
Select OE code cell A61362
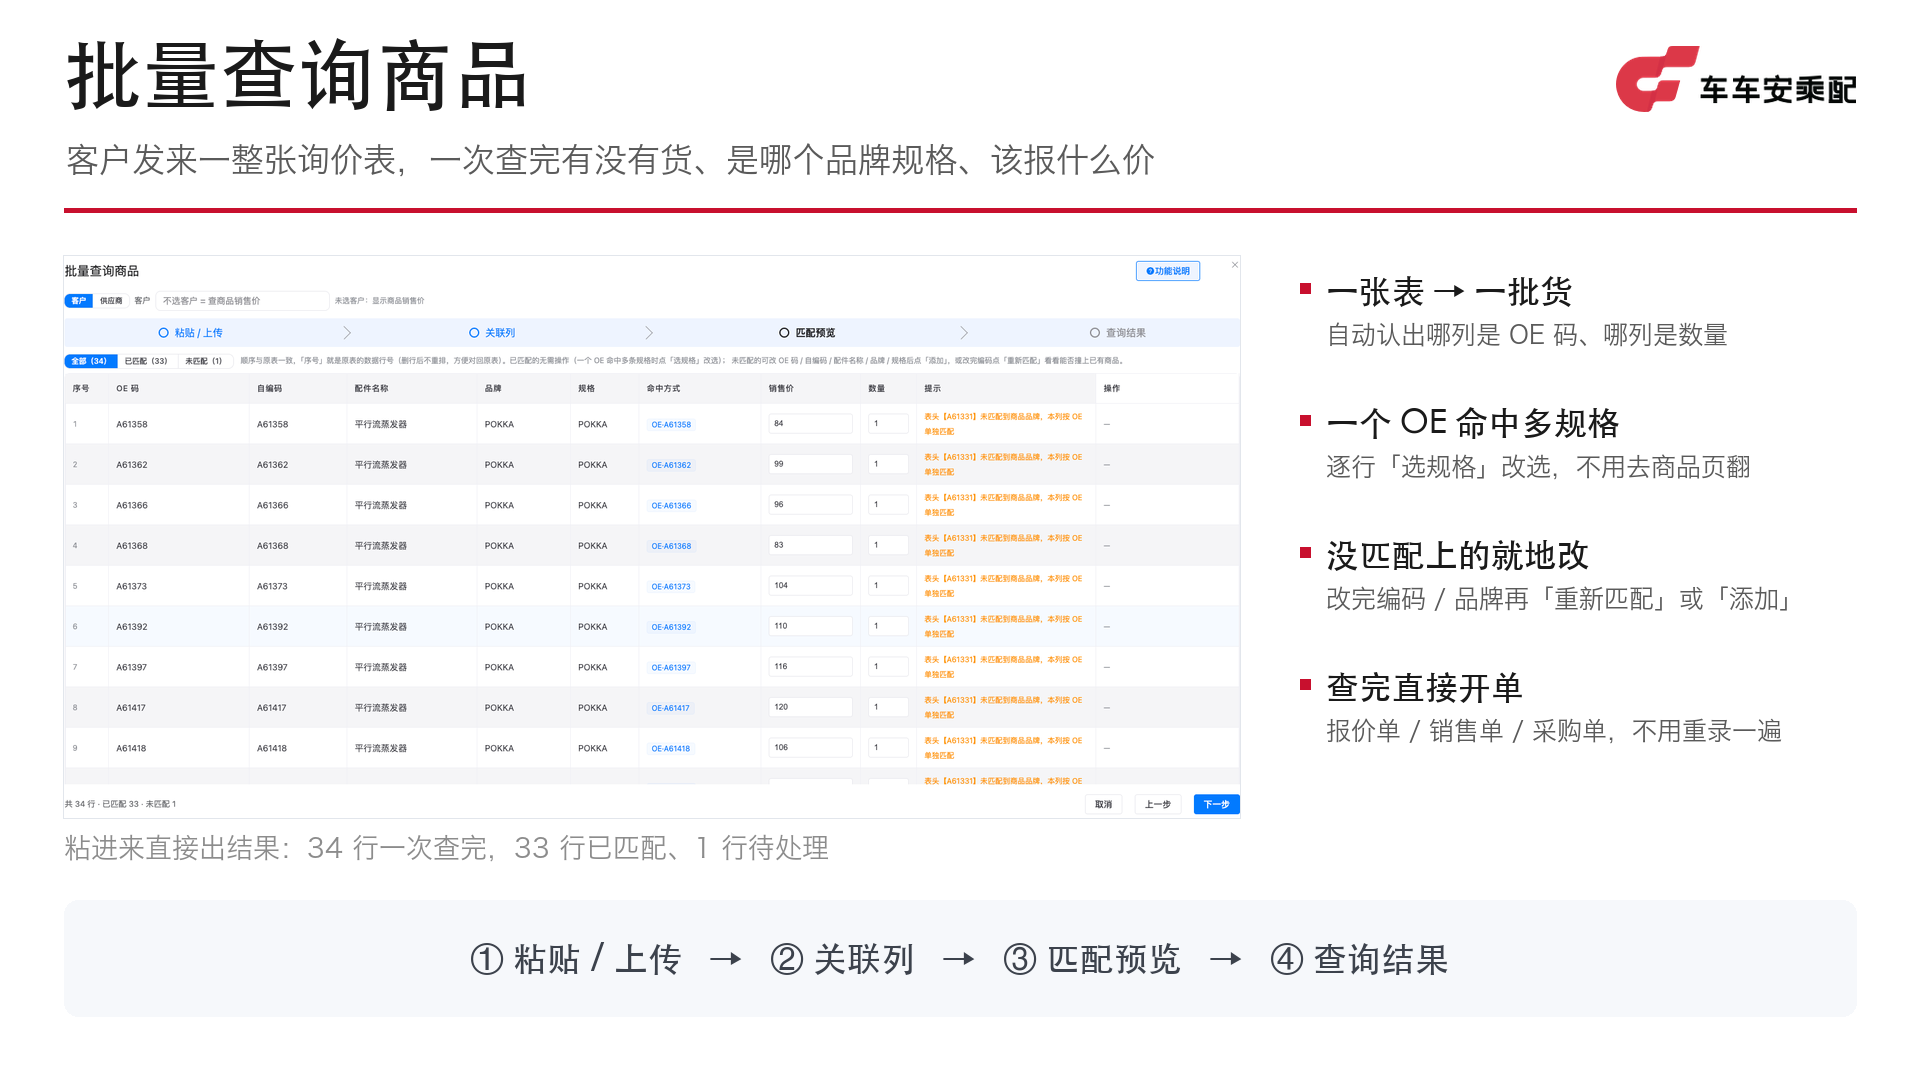click(131, 465)
